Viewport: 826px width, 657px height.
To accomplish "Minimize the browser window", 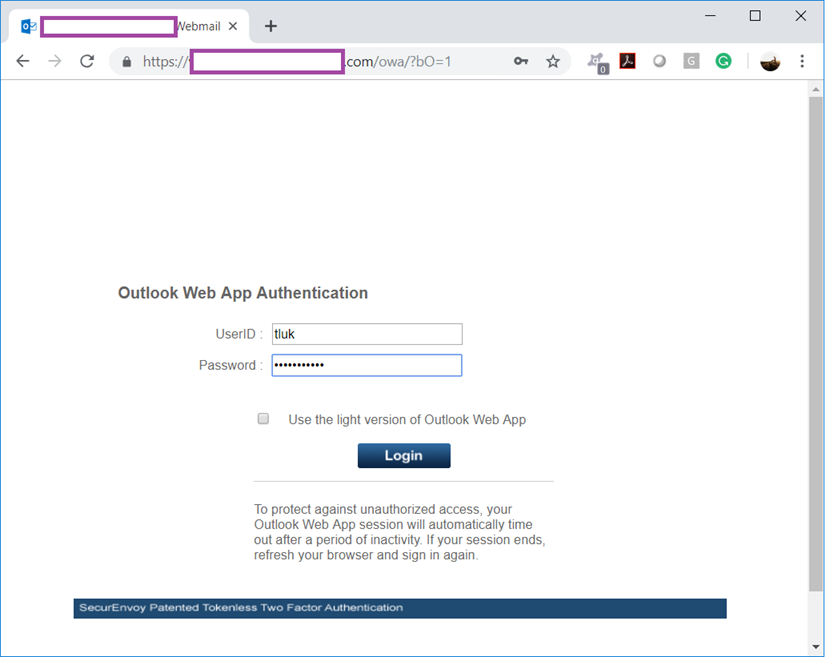I will (710, 16).
